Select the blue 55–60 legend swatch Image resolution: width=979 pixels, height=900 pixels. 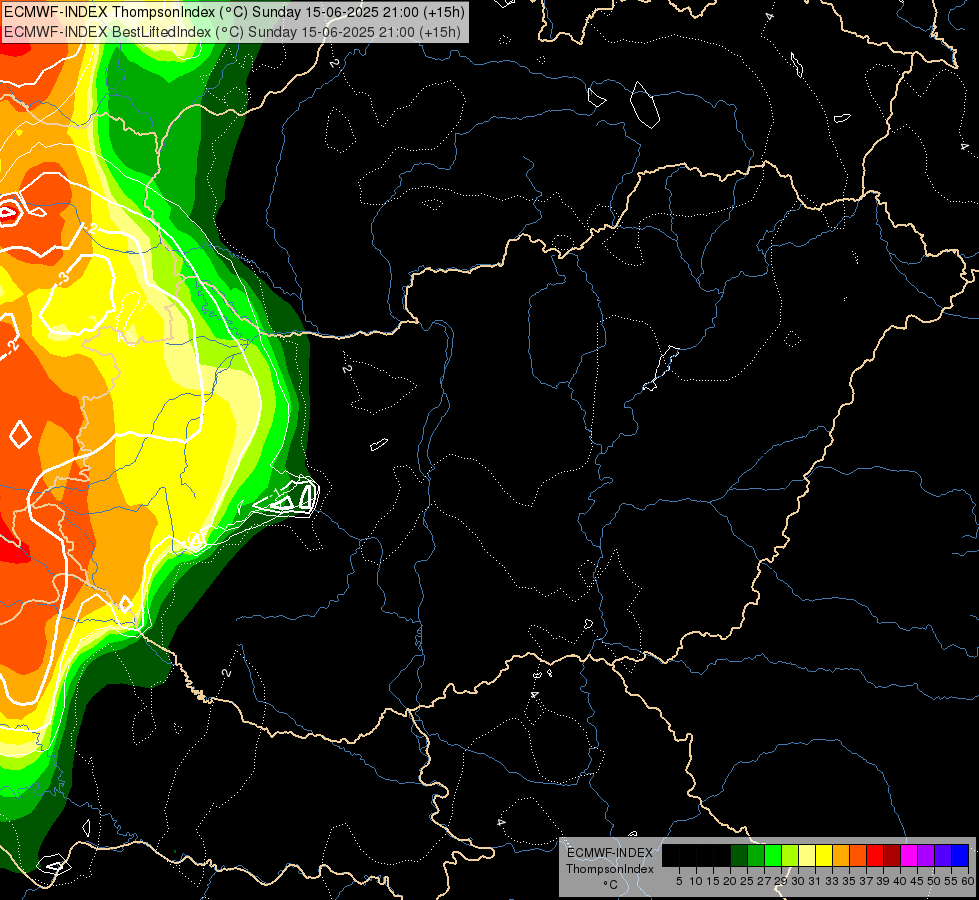coord(960,856)
